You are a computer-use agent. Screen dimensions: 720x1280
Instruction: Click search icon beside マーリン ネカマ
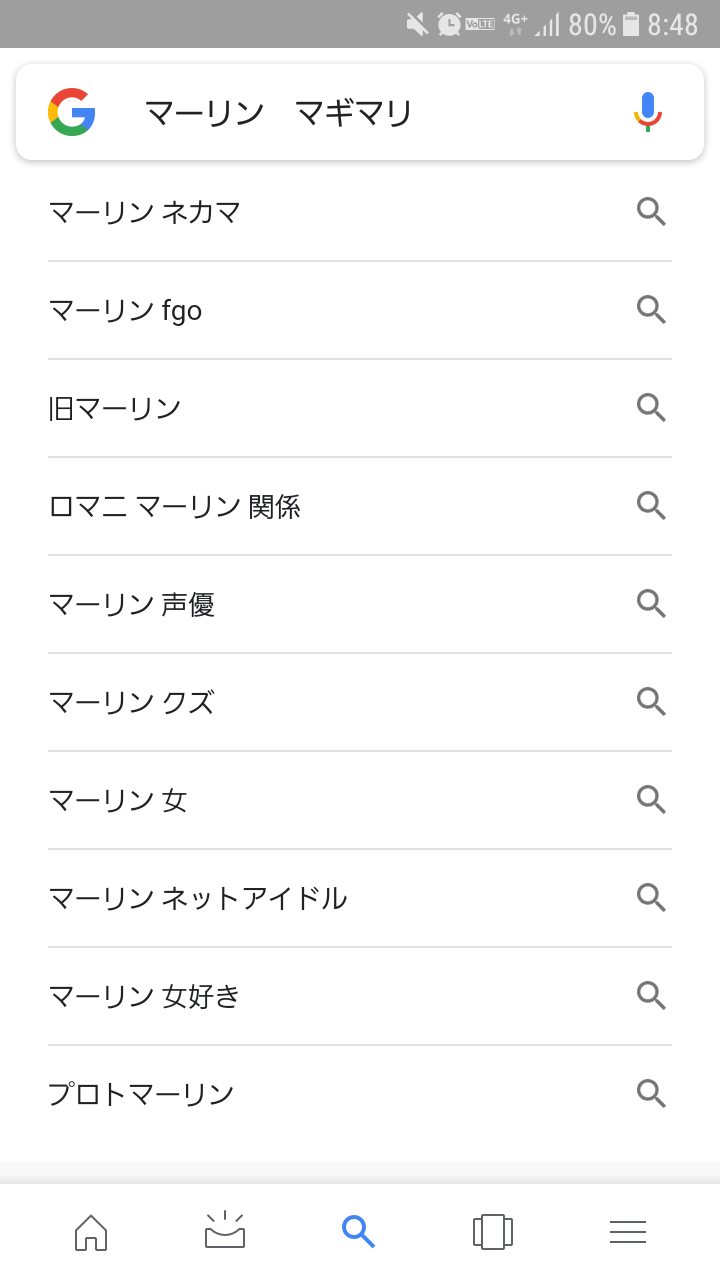[651, 211]
